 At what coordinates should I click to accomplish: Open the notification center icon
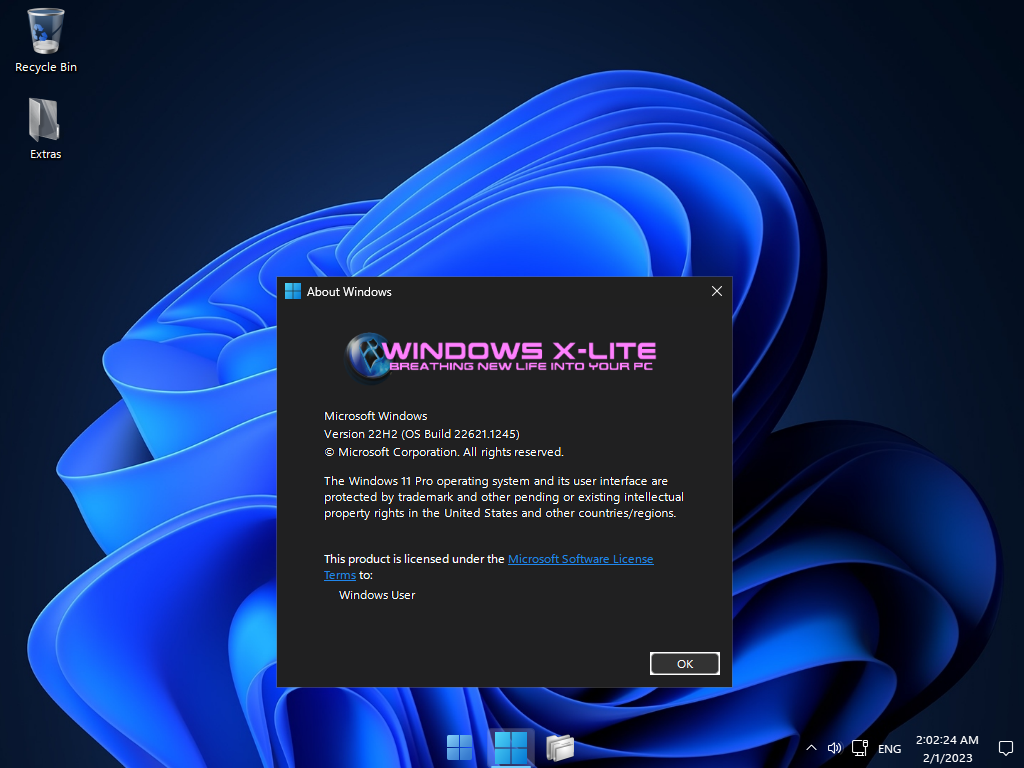1006,748
